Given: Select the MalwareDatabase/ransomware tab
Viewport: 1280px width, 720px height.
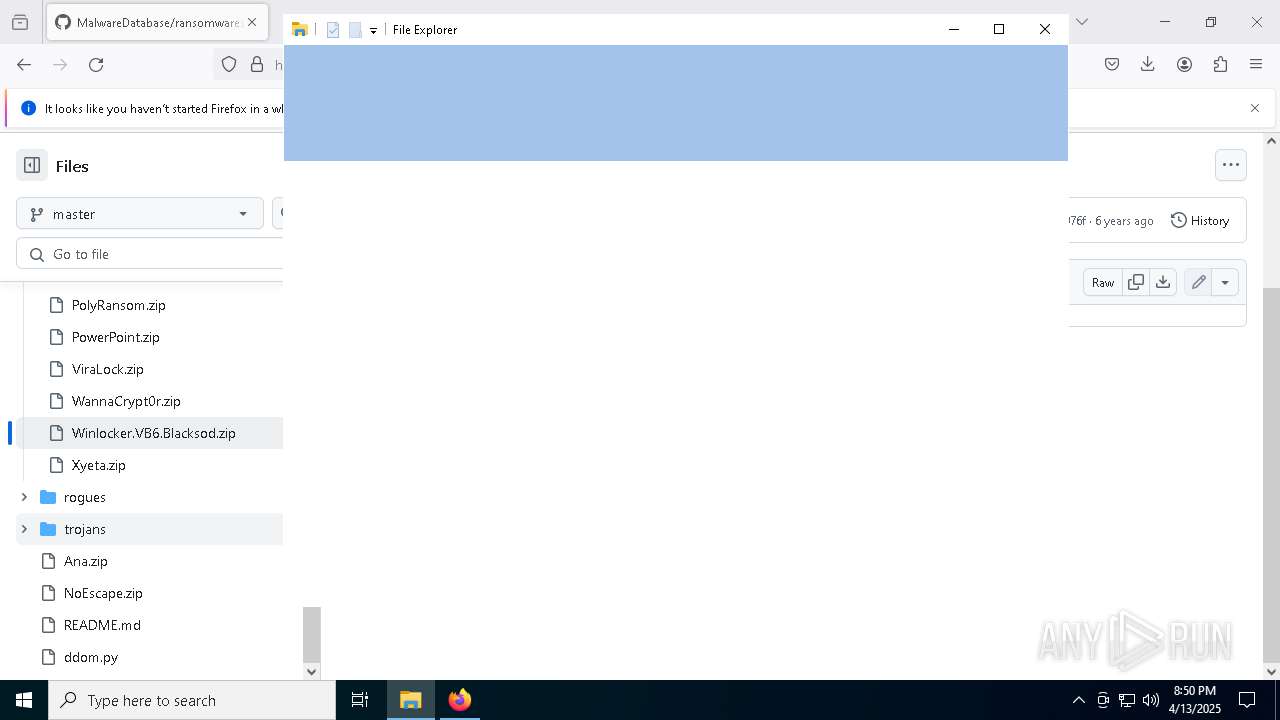Looking at the screenshot, I should 158,22.
